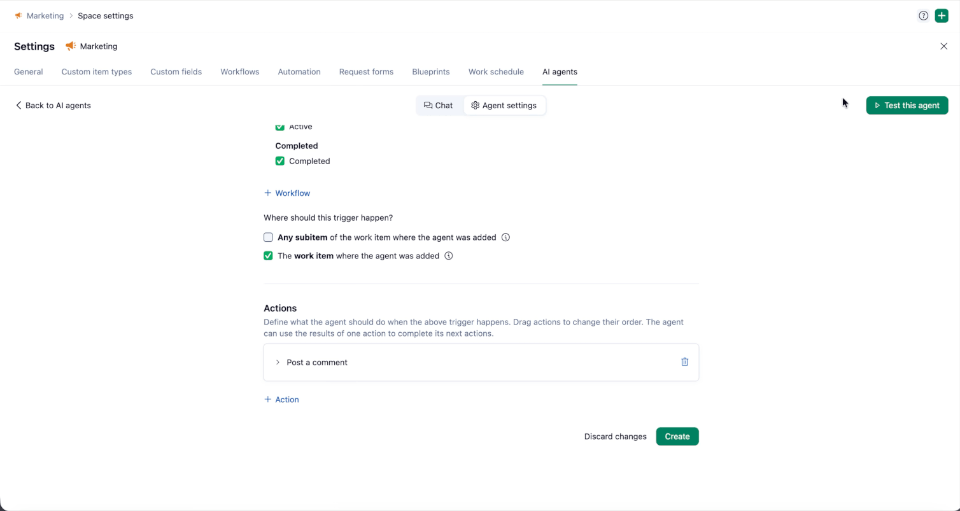Uncheck the work item trigger checkbox
The height and width of the screenshot is (511, 960).
click(268, 256)
